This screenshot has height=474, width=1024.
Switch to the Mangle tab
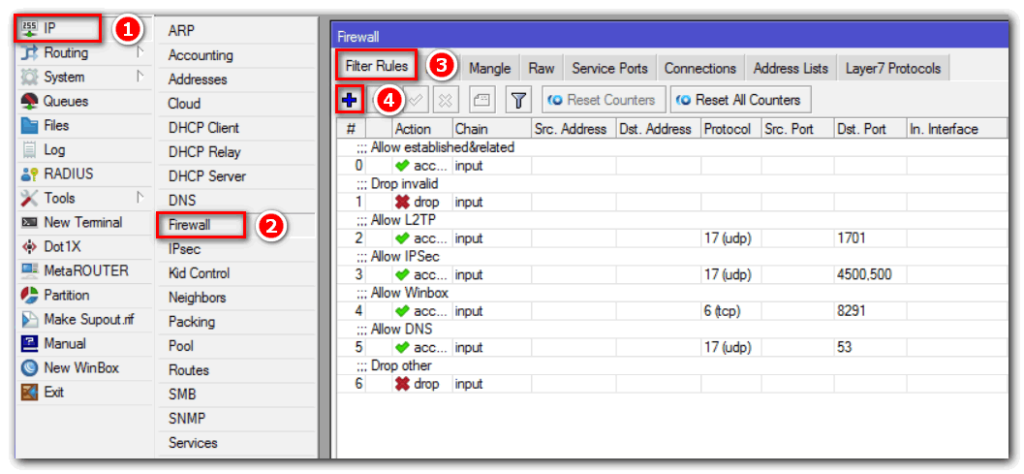(489, 68)
